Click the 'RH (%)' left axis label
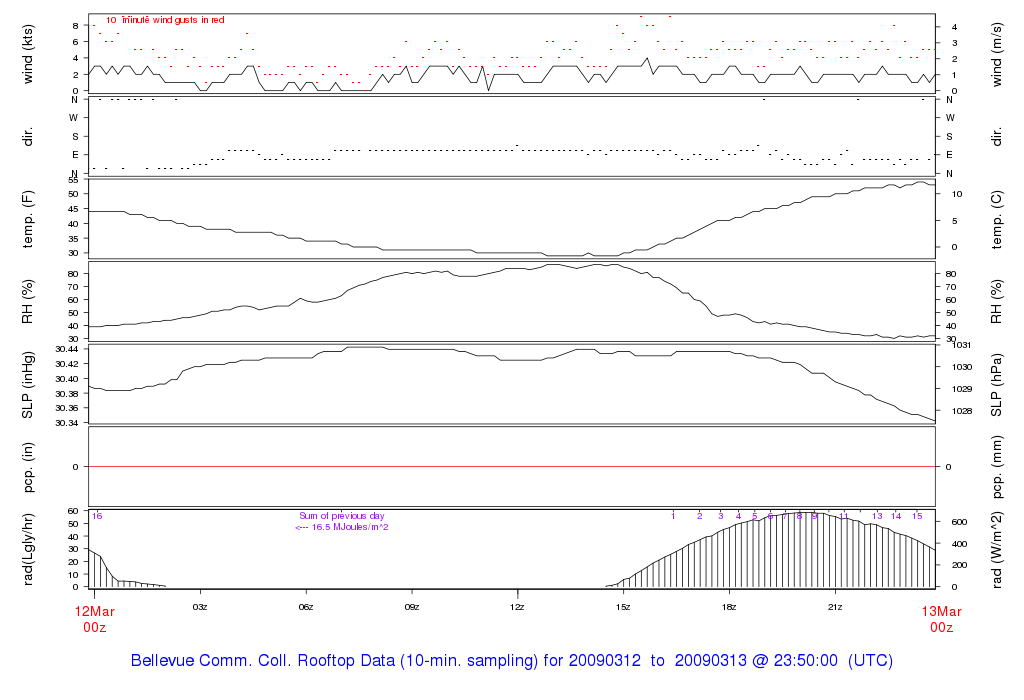The height and width of the screenshot is (700, 1024). (x=27, y=302)
